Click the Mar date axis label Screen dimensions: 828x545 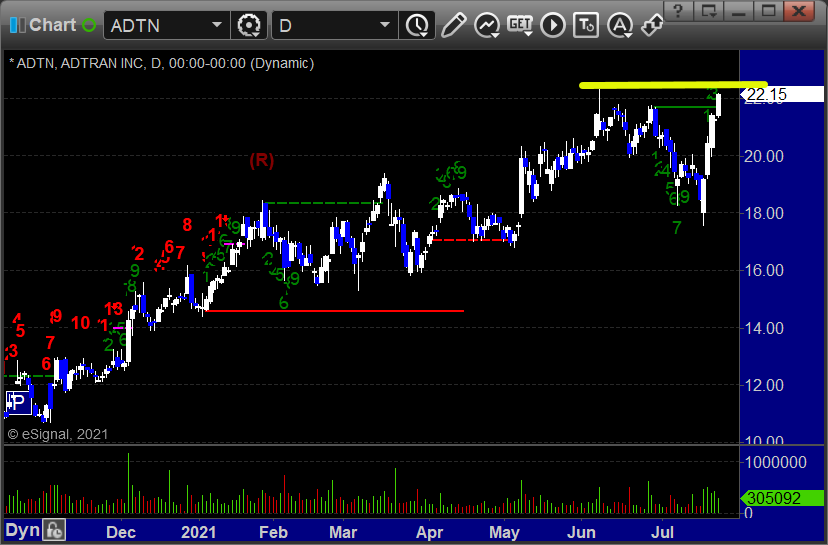(343, 532)
